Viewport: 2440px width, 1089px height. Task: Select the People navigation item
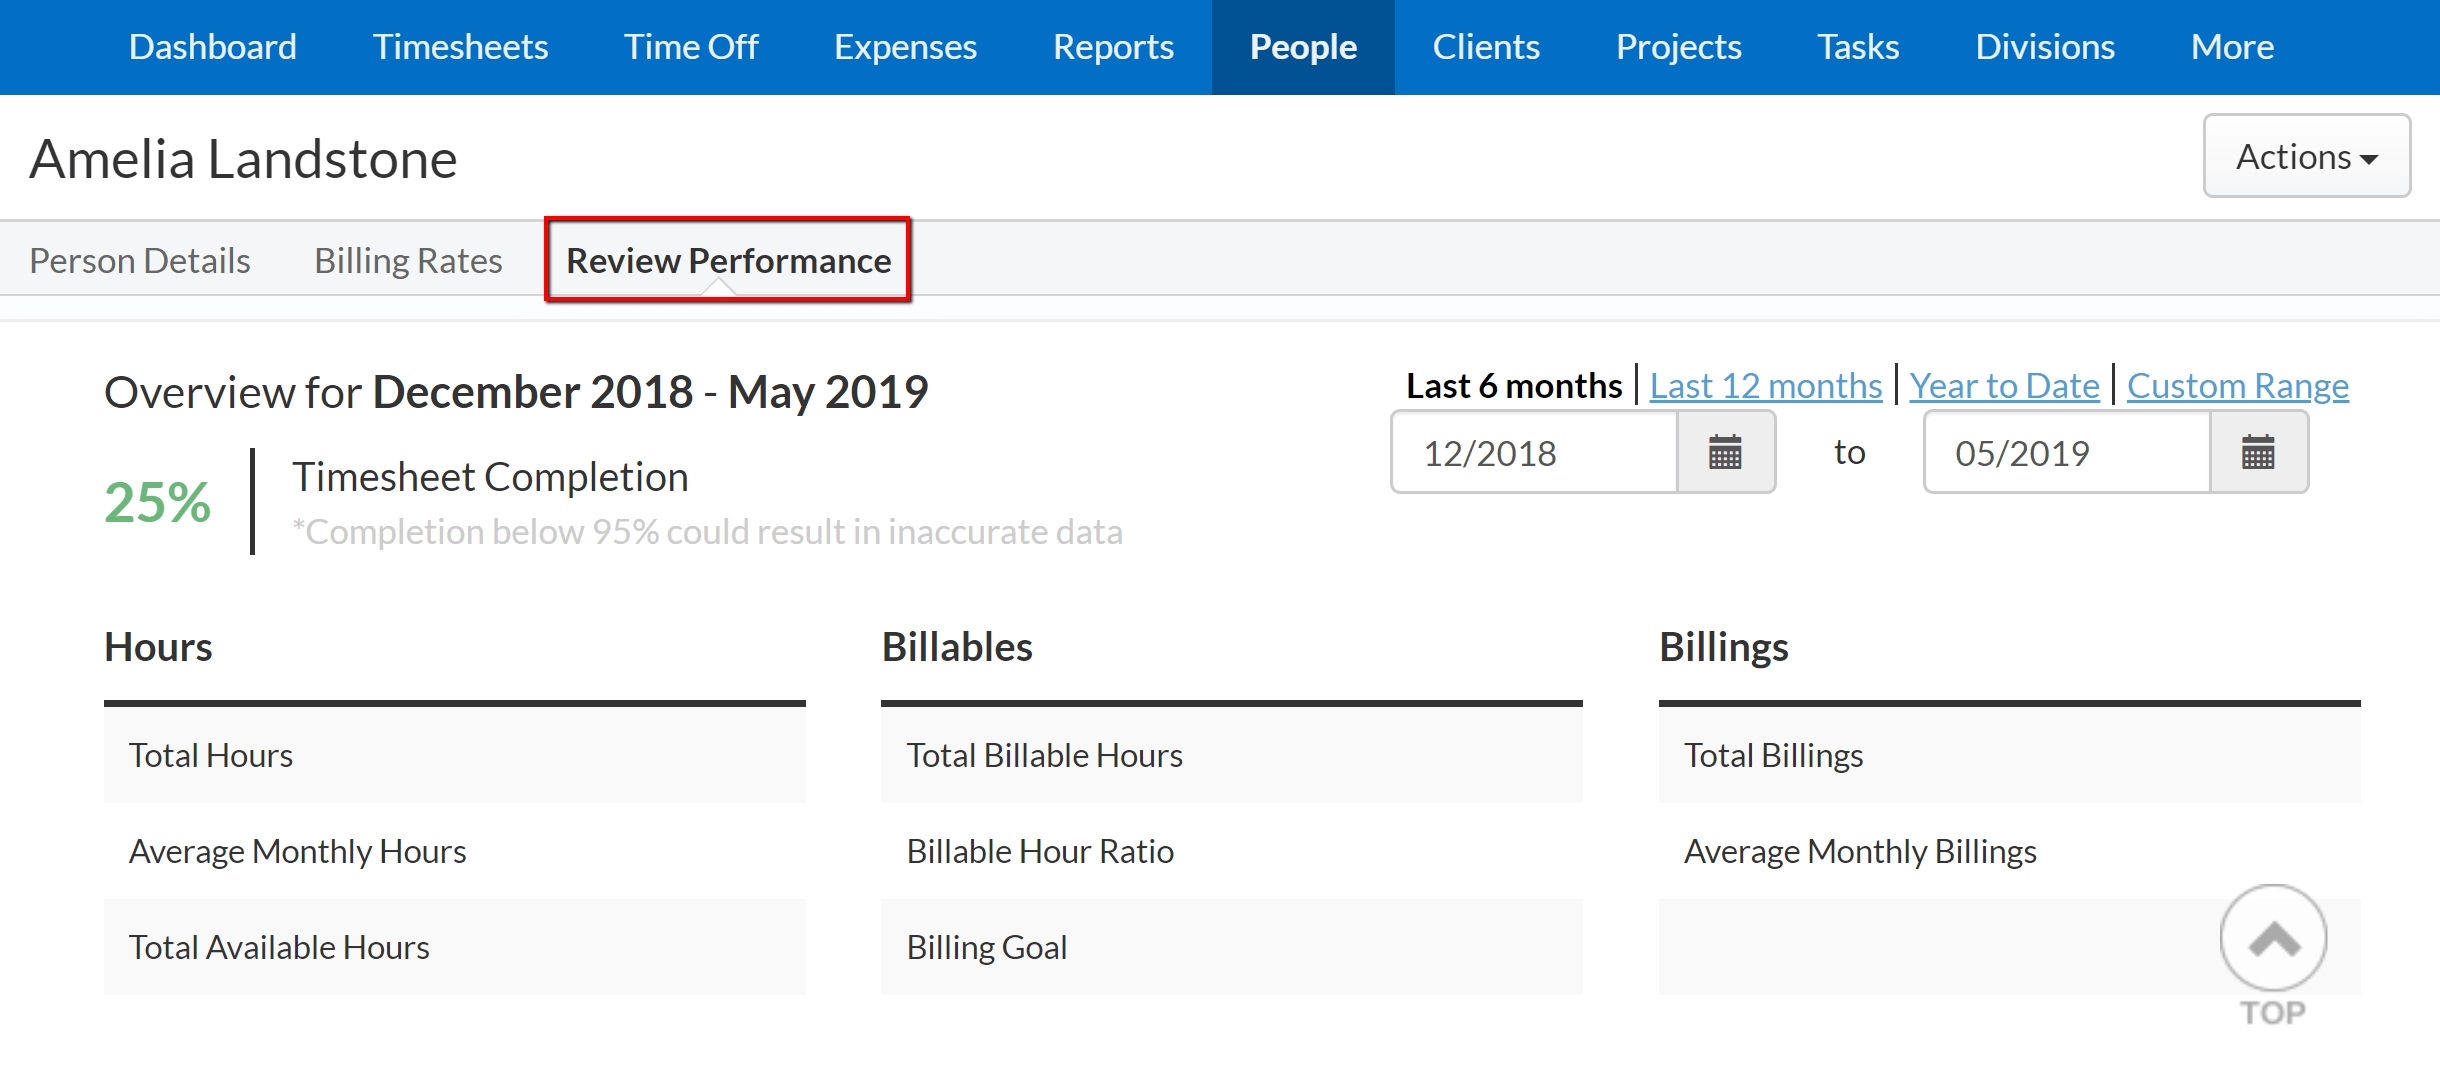[1303, 47]
